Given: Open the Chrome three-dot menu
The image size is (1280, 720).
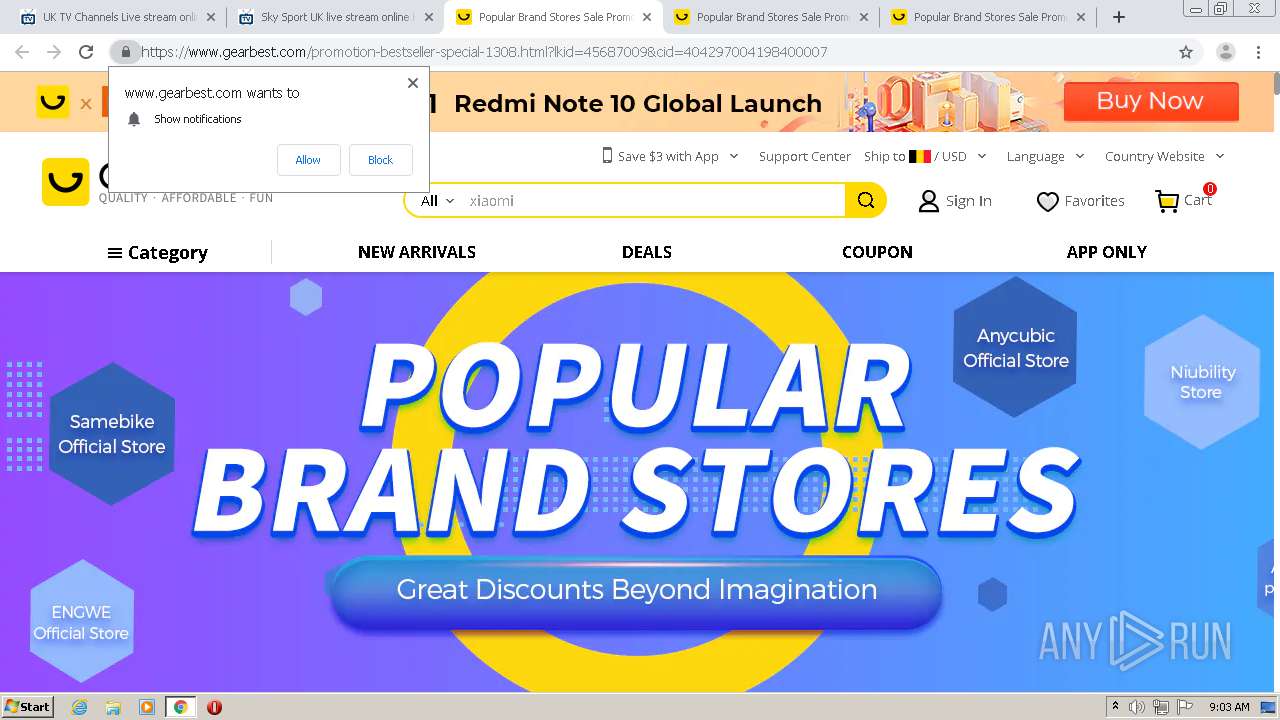Looking at the screenshot, I should 1258,52.
